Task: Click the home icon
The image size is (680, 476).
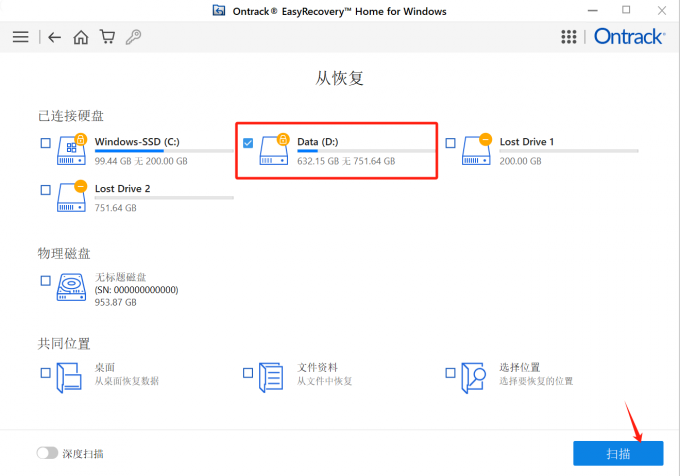Action: (x=81, y=37)
